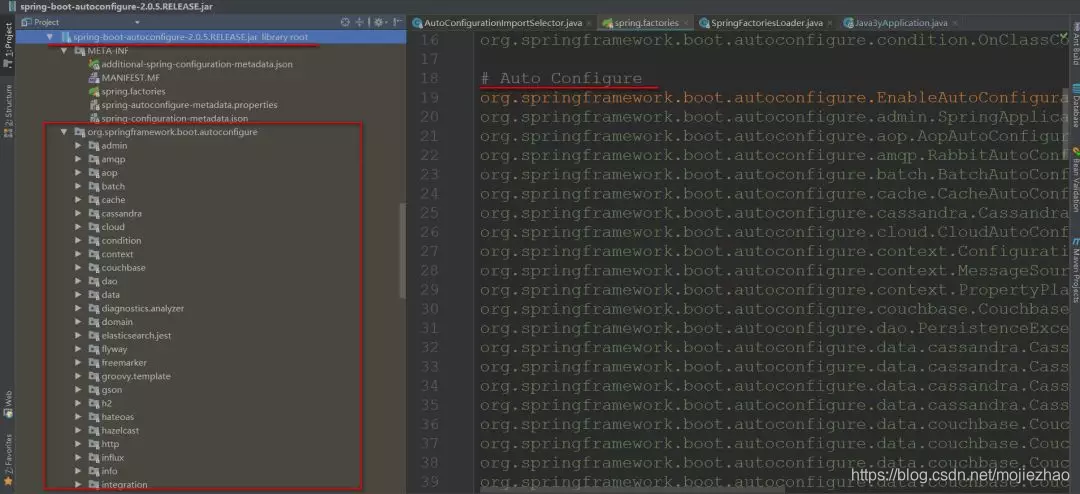Select additional-spring-configuration-metadata.json file
This screenshot has height=494, width=1080.
191,64
